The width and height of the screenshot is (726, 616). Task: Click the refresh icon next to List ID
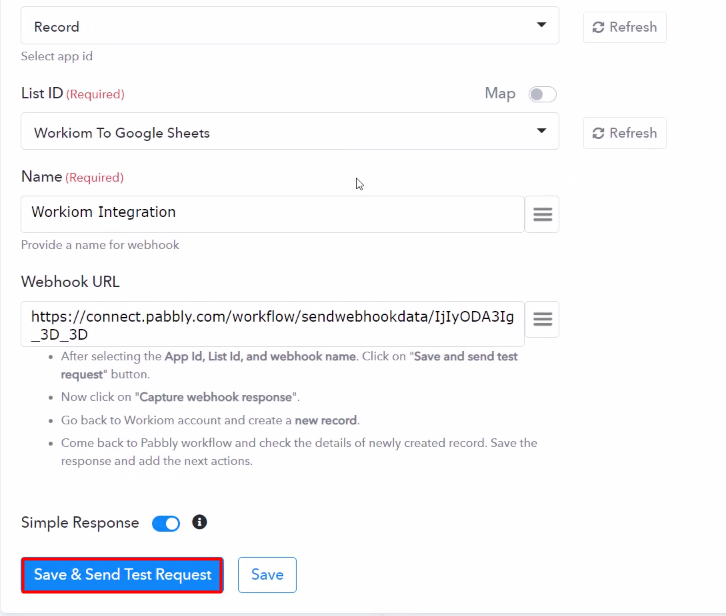click(x=598, y=133)
